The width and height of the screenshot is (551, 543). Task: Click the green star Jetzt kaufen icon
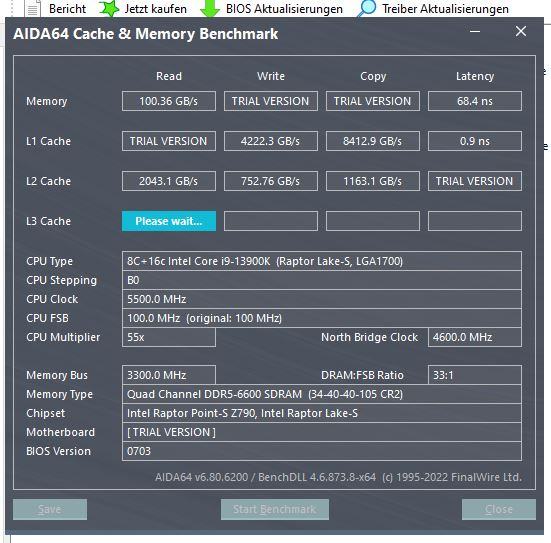[x=109, y=8]
